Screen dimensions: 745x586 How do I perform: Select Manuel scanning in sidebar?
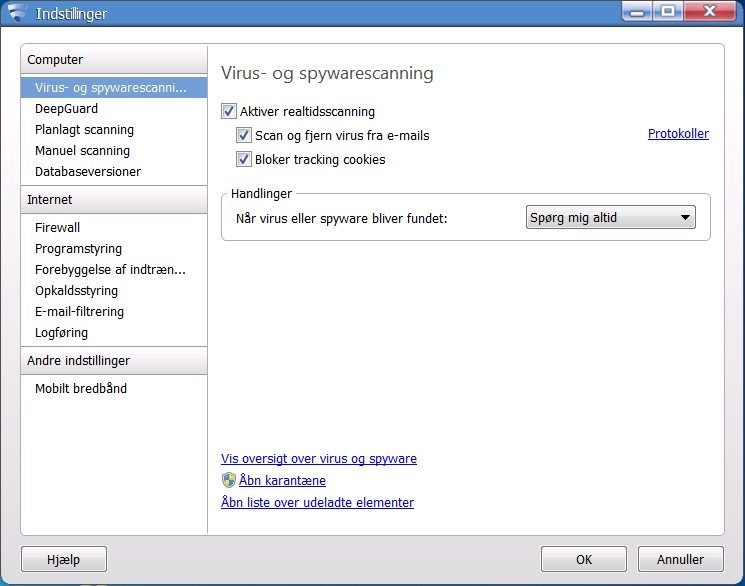(114, 151)
